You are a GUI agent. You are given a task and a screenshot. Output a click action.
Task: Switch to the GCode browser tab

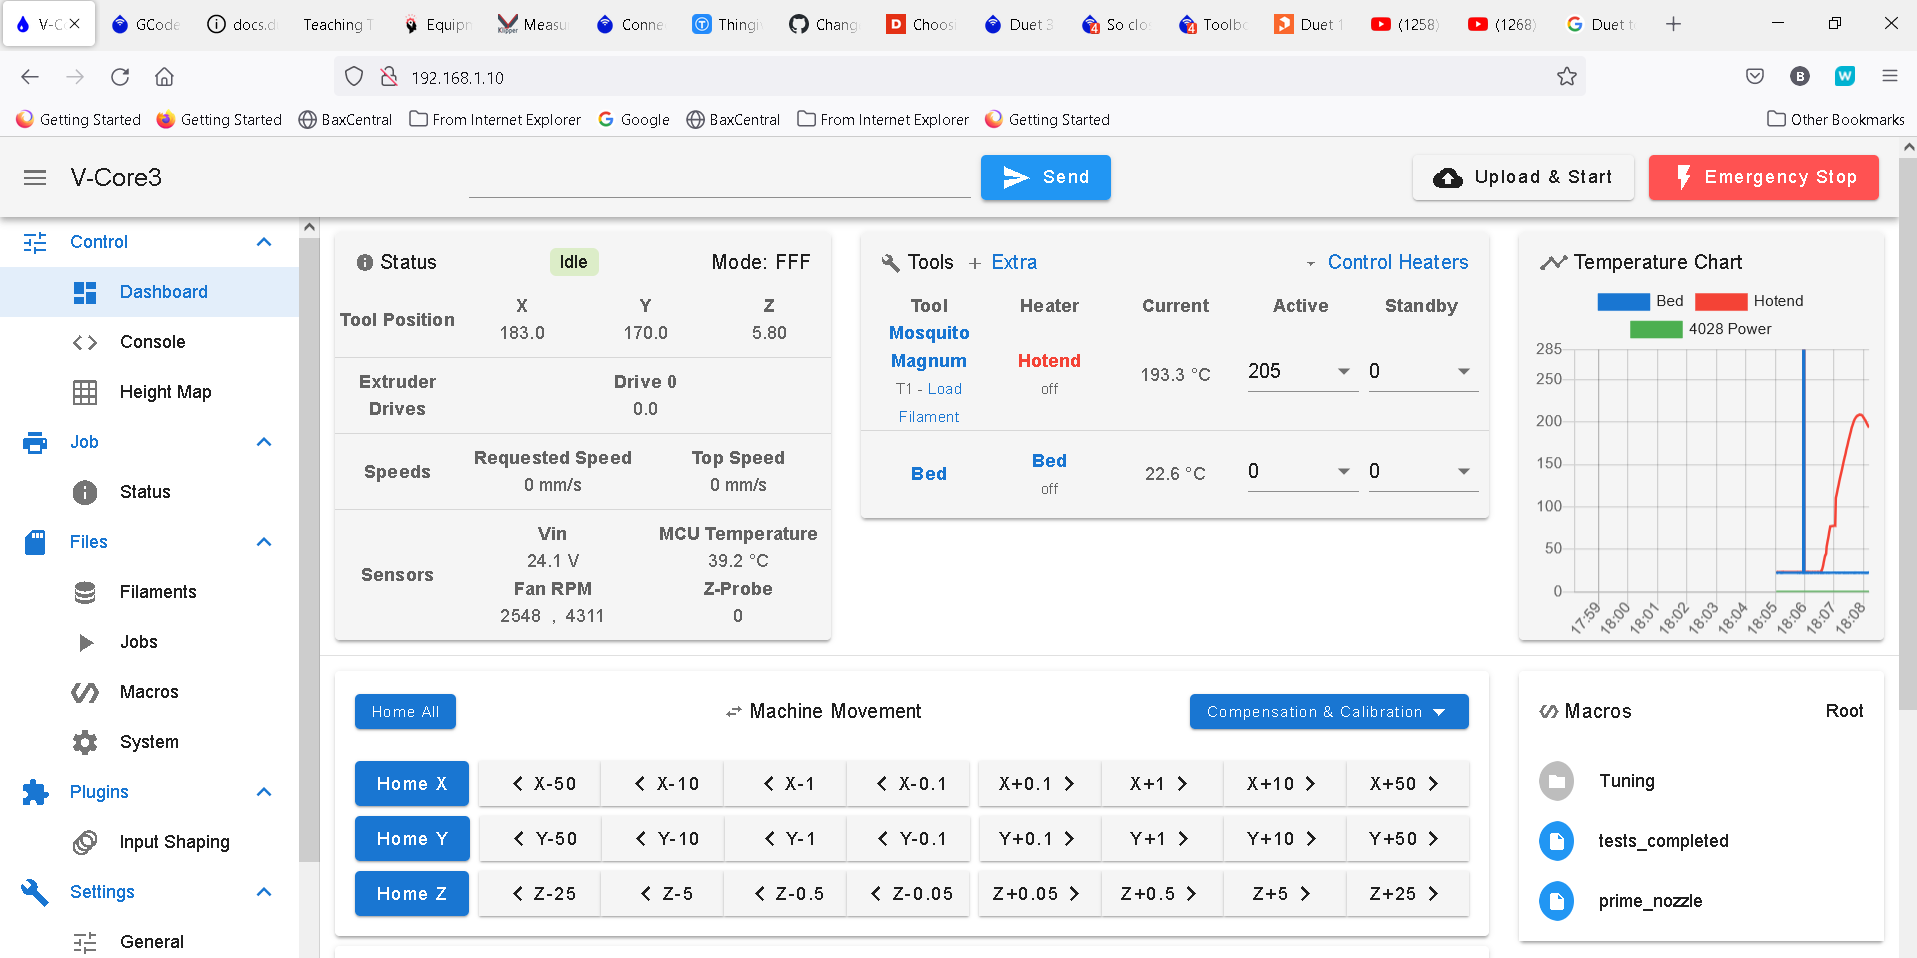(146, 24)
